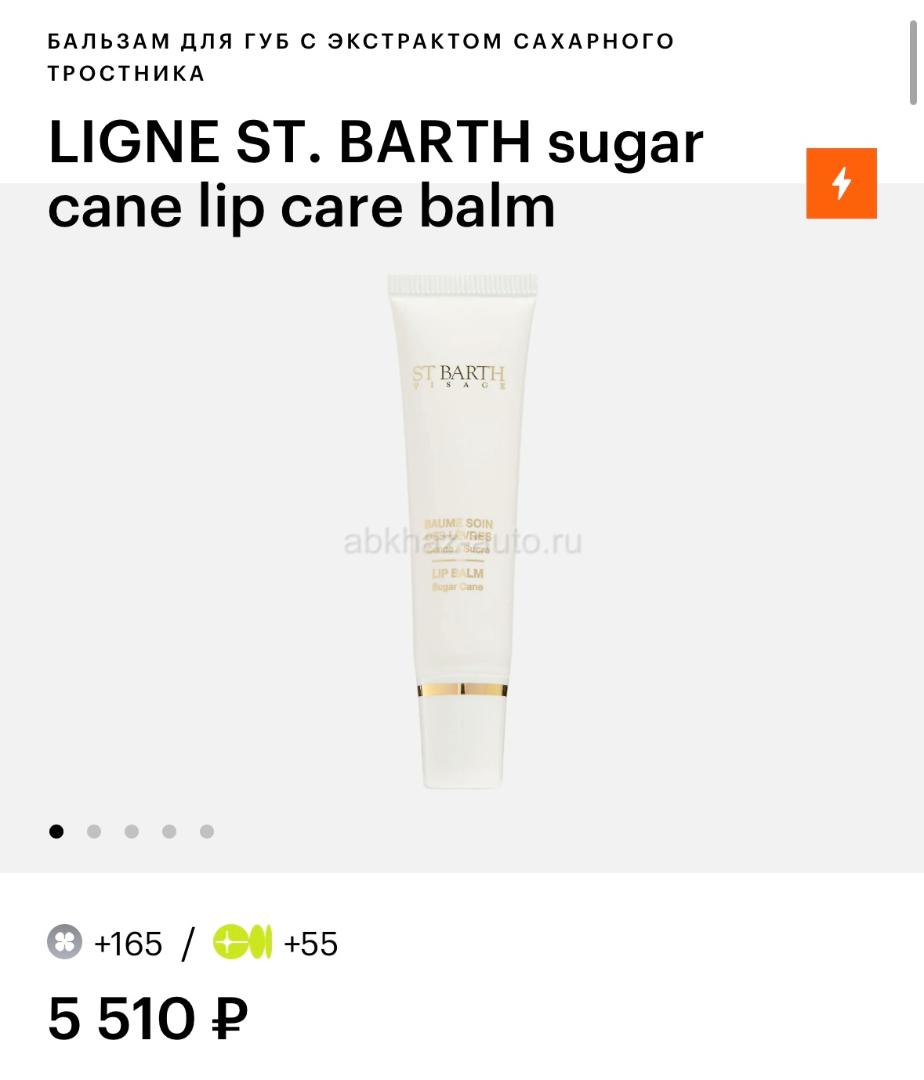924x1080 pixels.
Task: Tap the +55 bonus points value
Action: [x=311, y=943]
